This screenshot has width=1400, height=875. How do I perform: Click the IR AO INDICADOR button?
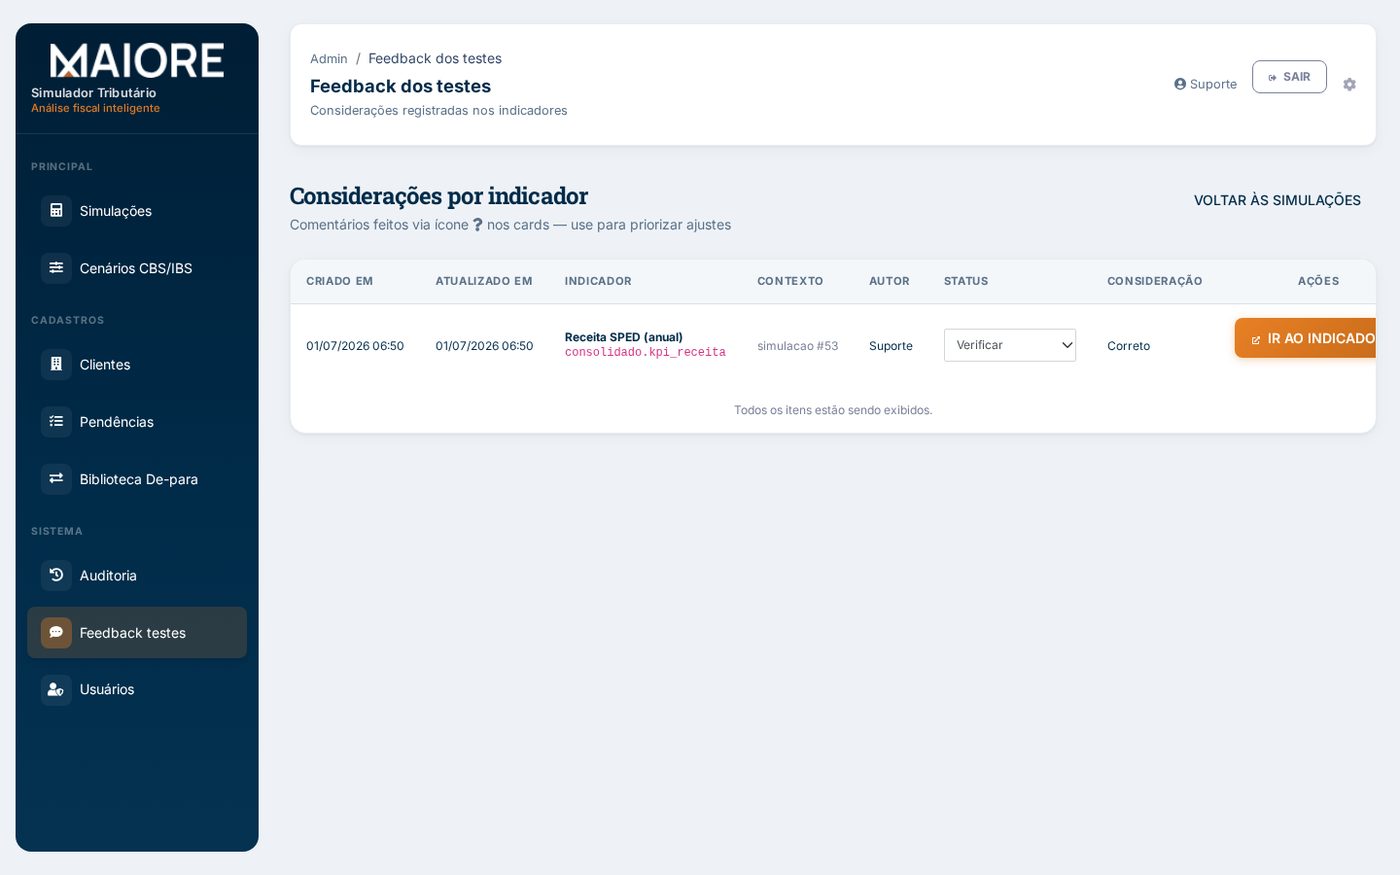pyautogui.click(x=1306, y=338)
